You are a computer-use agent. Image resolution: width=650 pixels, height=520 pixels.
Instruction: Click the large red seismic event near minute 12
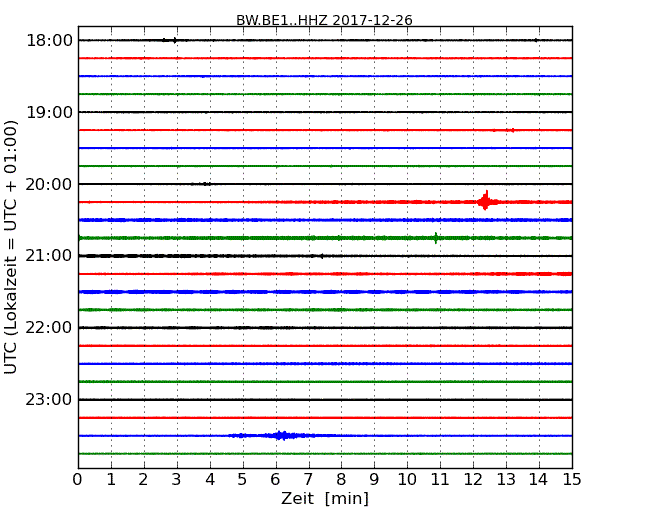click(x=486, y=201)
